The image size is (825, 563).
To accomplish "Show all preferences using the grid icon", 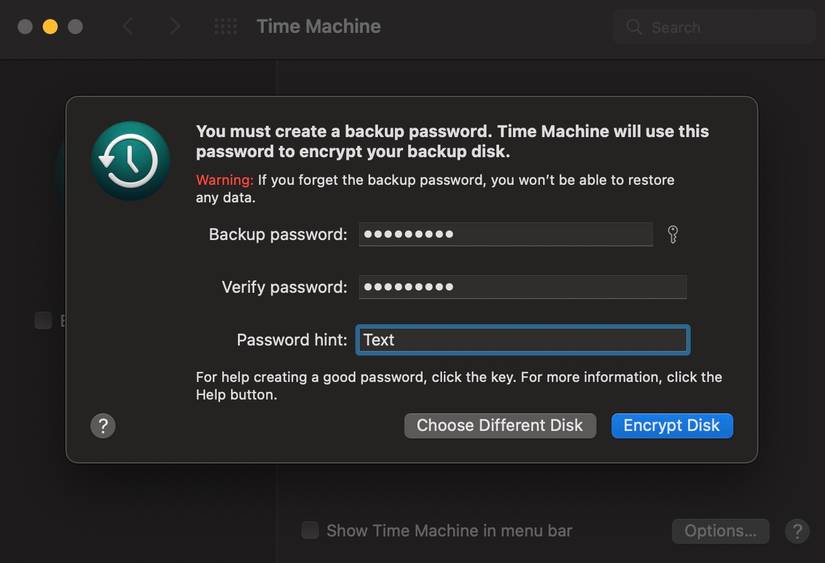I will point(225,27).
